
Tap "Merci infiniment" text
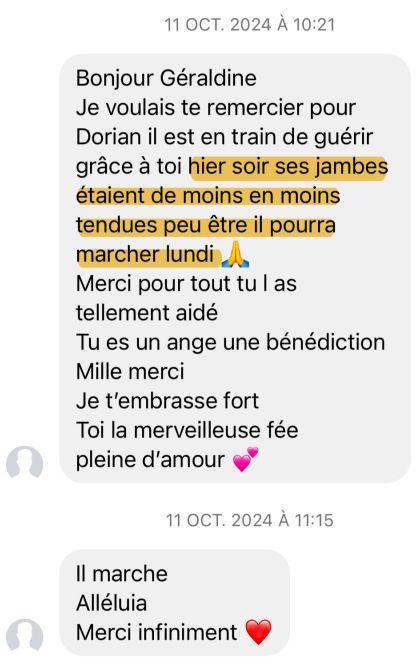point(157,632)
